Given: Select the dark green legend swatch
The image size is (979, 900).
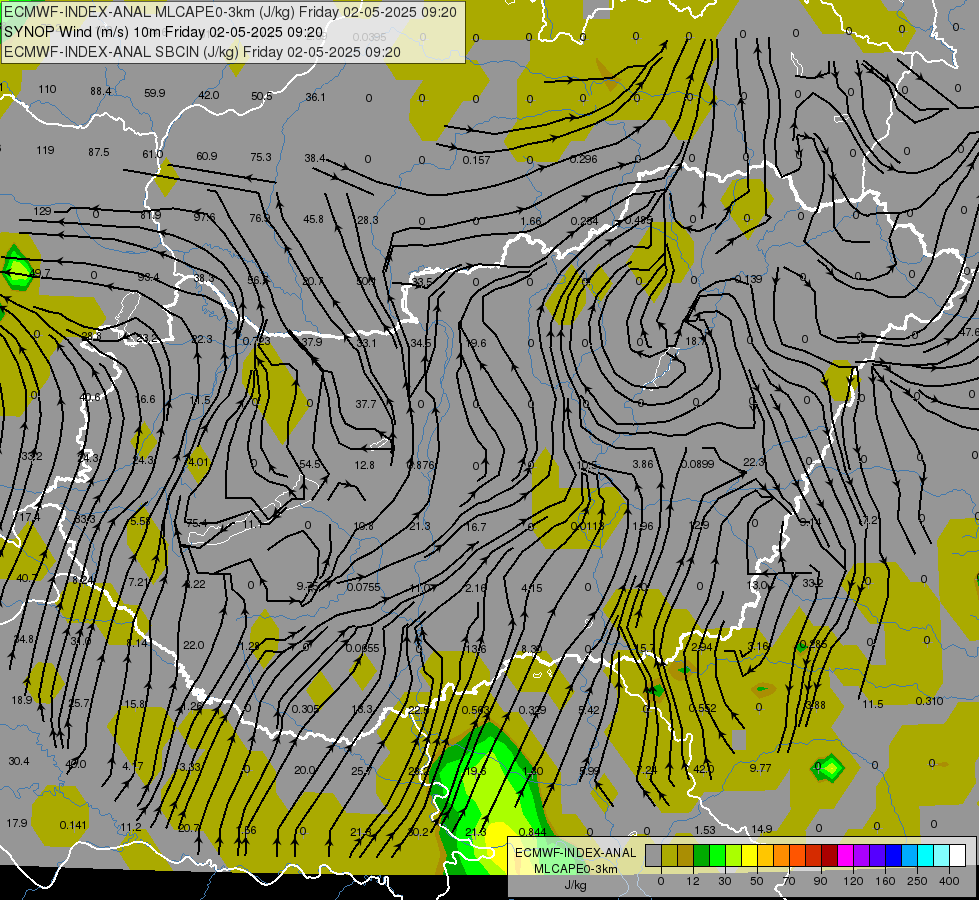Looking at the screenshot, I should 702,856.
